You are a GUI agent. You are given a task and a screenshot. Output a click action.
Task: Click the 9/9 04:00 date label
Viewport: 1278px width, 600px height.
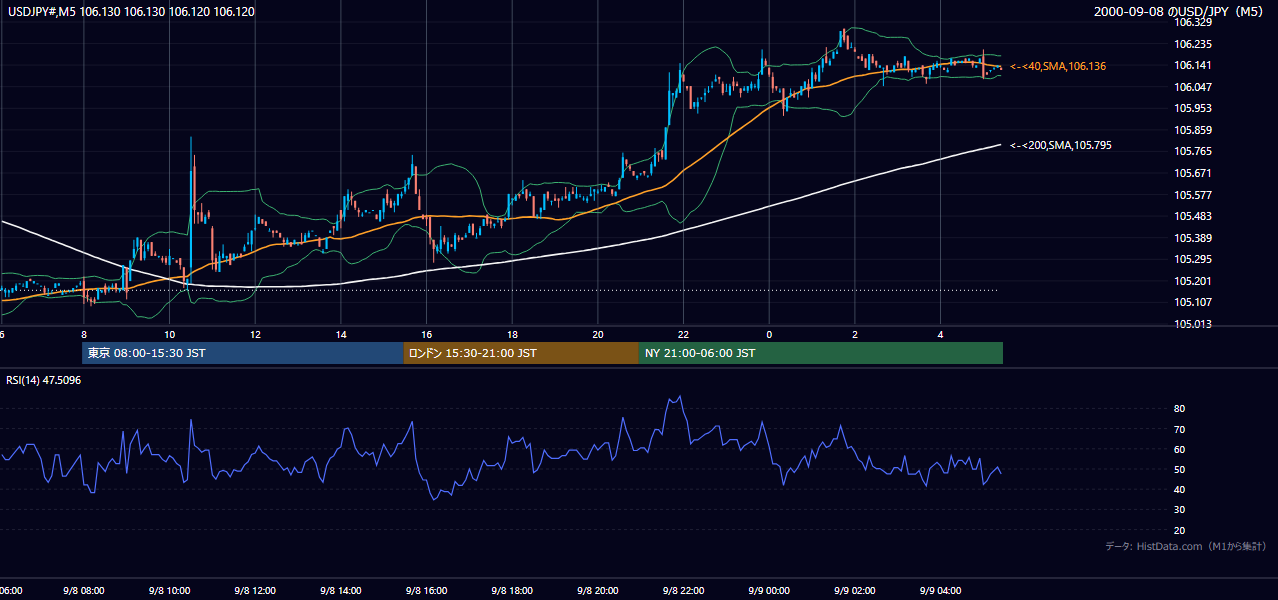point(940,591)
